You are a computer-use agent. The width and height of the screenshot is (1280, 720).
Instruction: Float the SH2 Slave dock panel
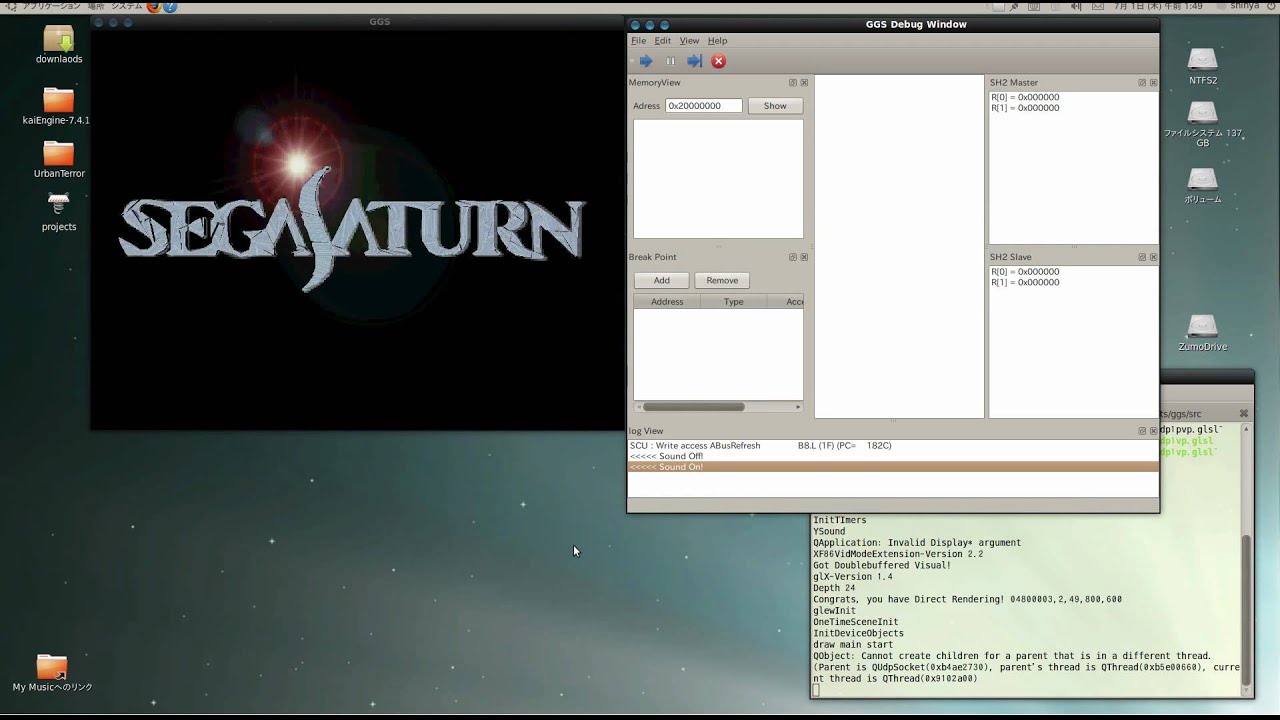pos(1142,257)
